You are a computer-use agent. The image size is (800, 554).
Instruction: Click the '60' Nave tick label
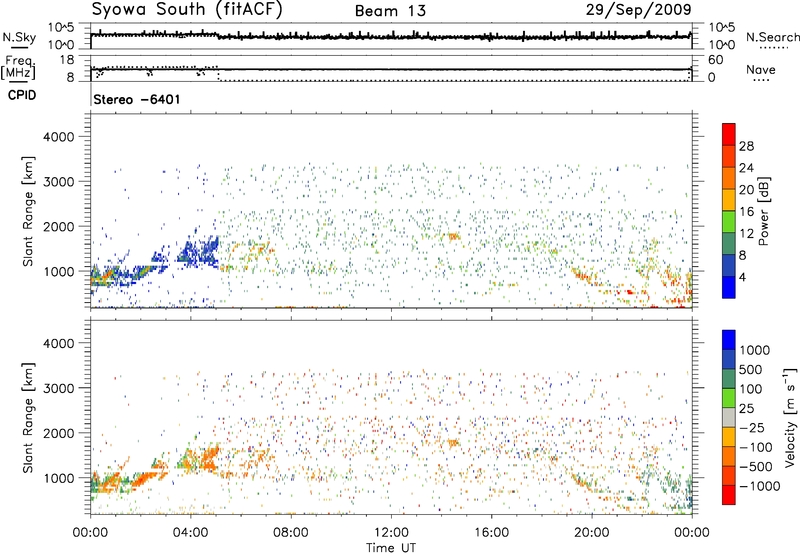pyautogui.click(x=715, y=60)
